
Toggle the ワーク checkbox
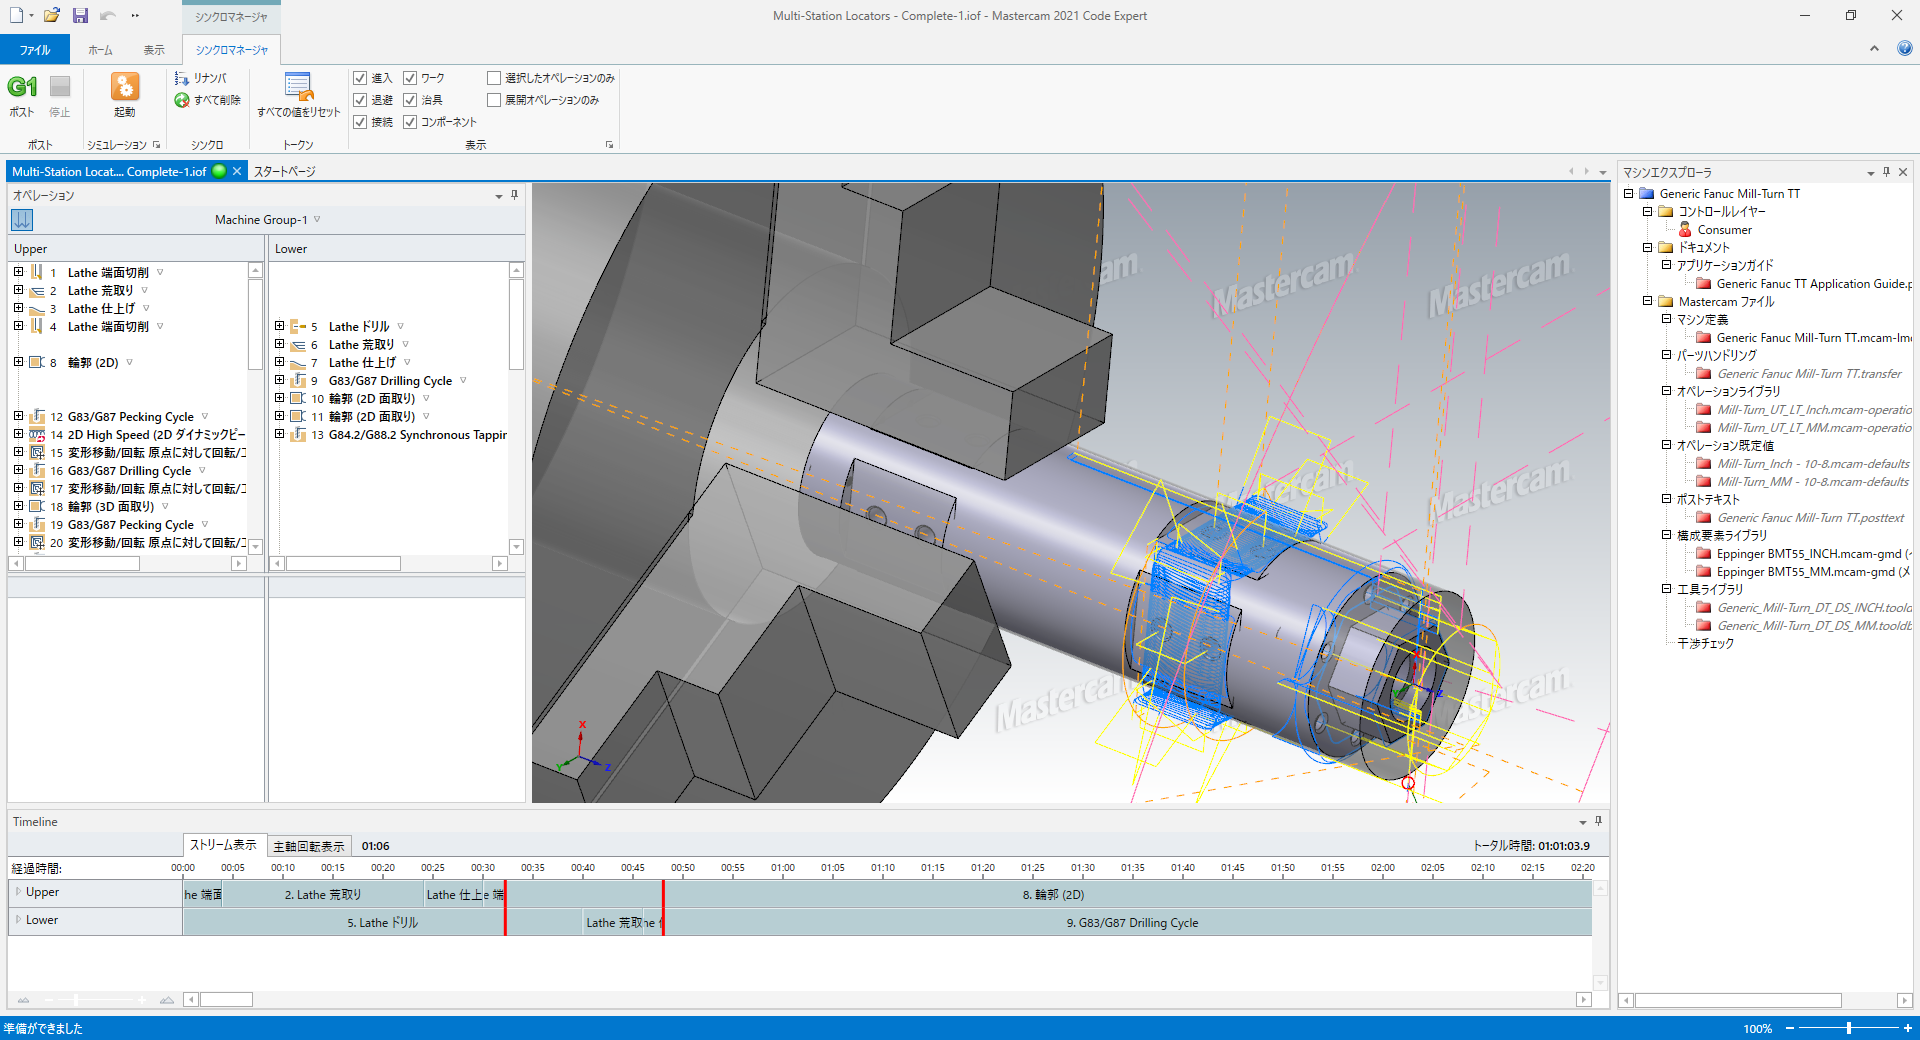[410, 78]
